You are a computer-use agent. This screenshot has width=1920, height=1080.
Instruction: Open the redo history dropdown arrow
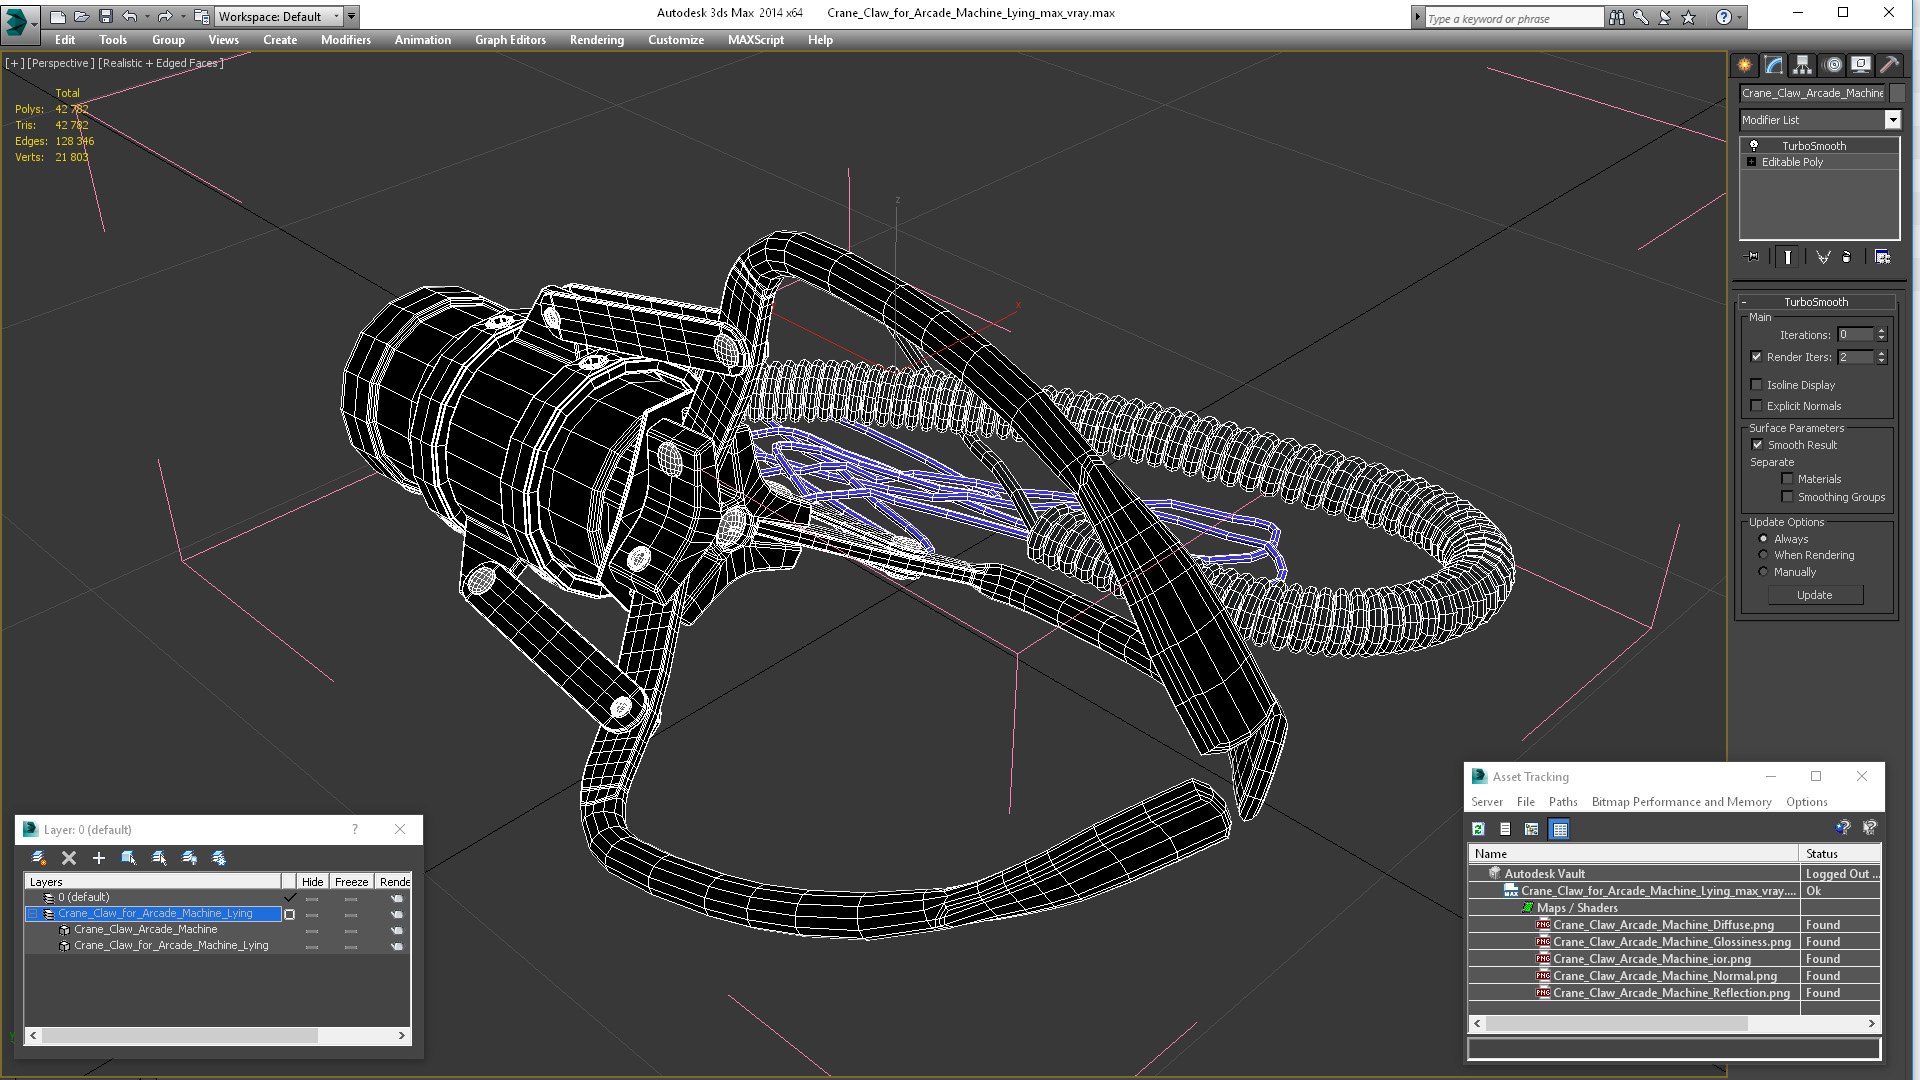[182, 16]
